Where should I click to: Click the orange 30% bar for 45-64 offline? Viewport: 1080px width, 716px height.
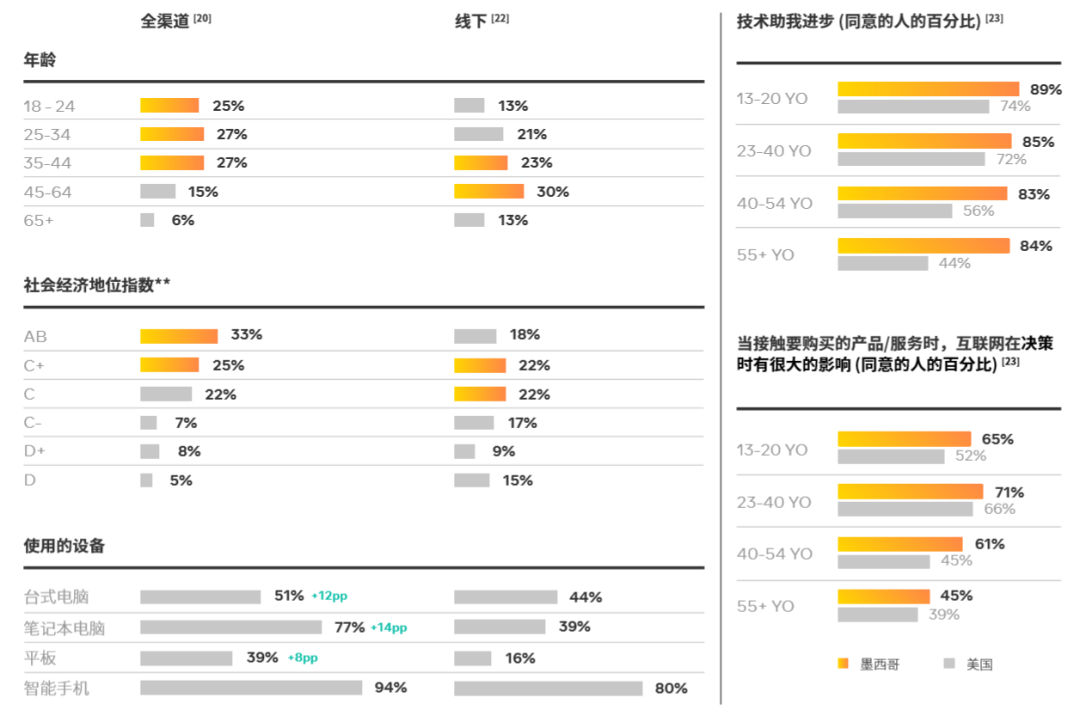489,191
